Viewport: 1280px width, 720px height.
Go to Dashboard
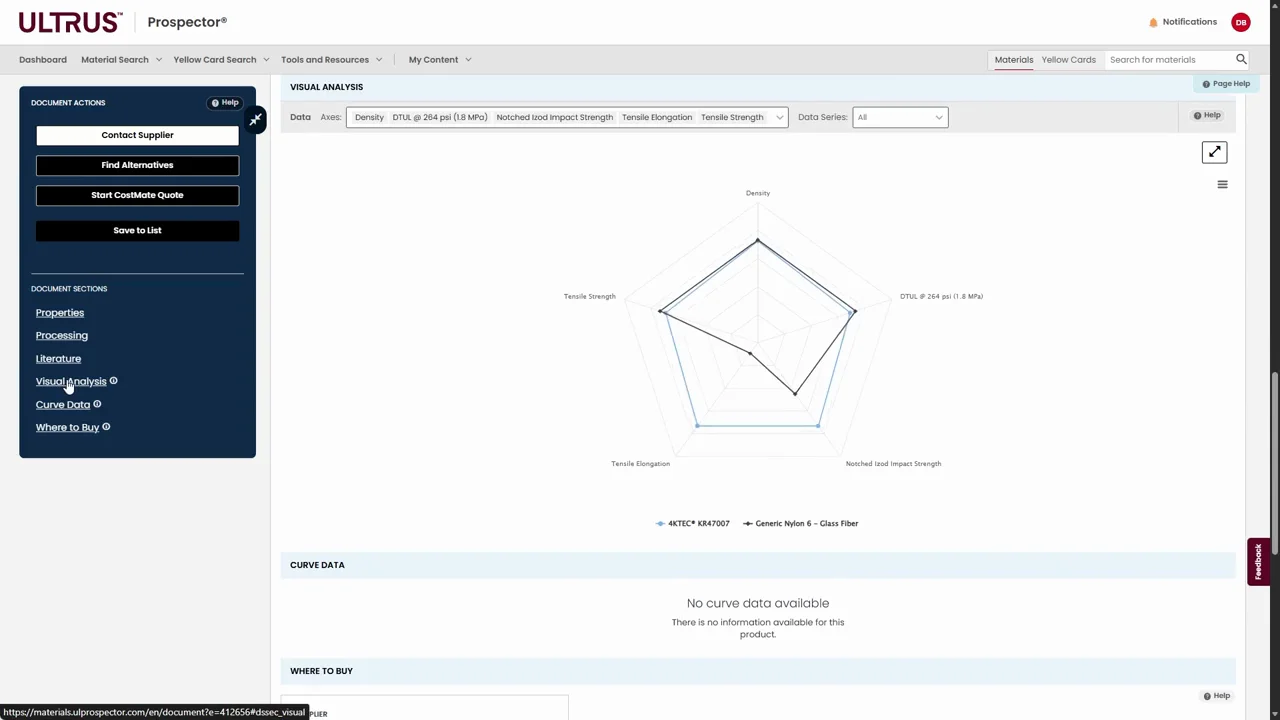[x=43, y=59]
